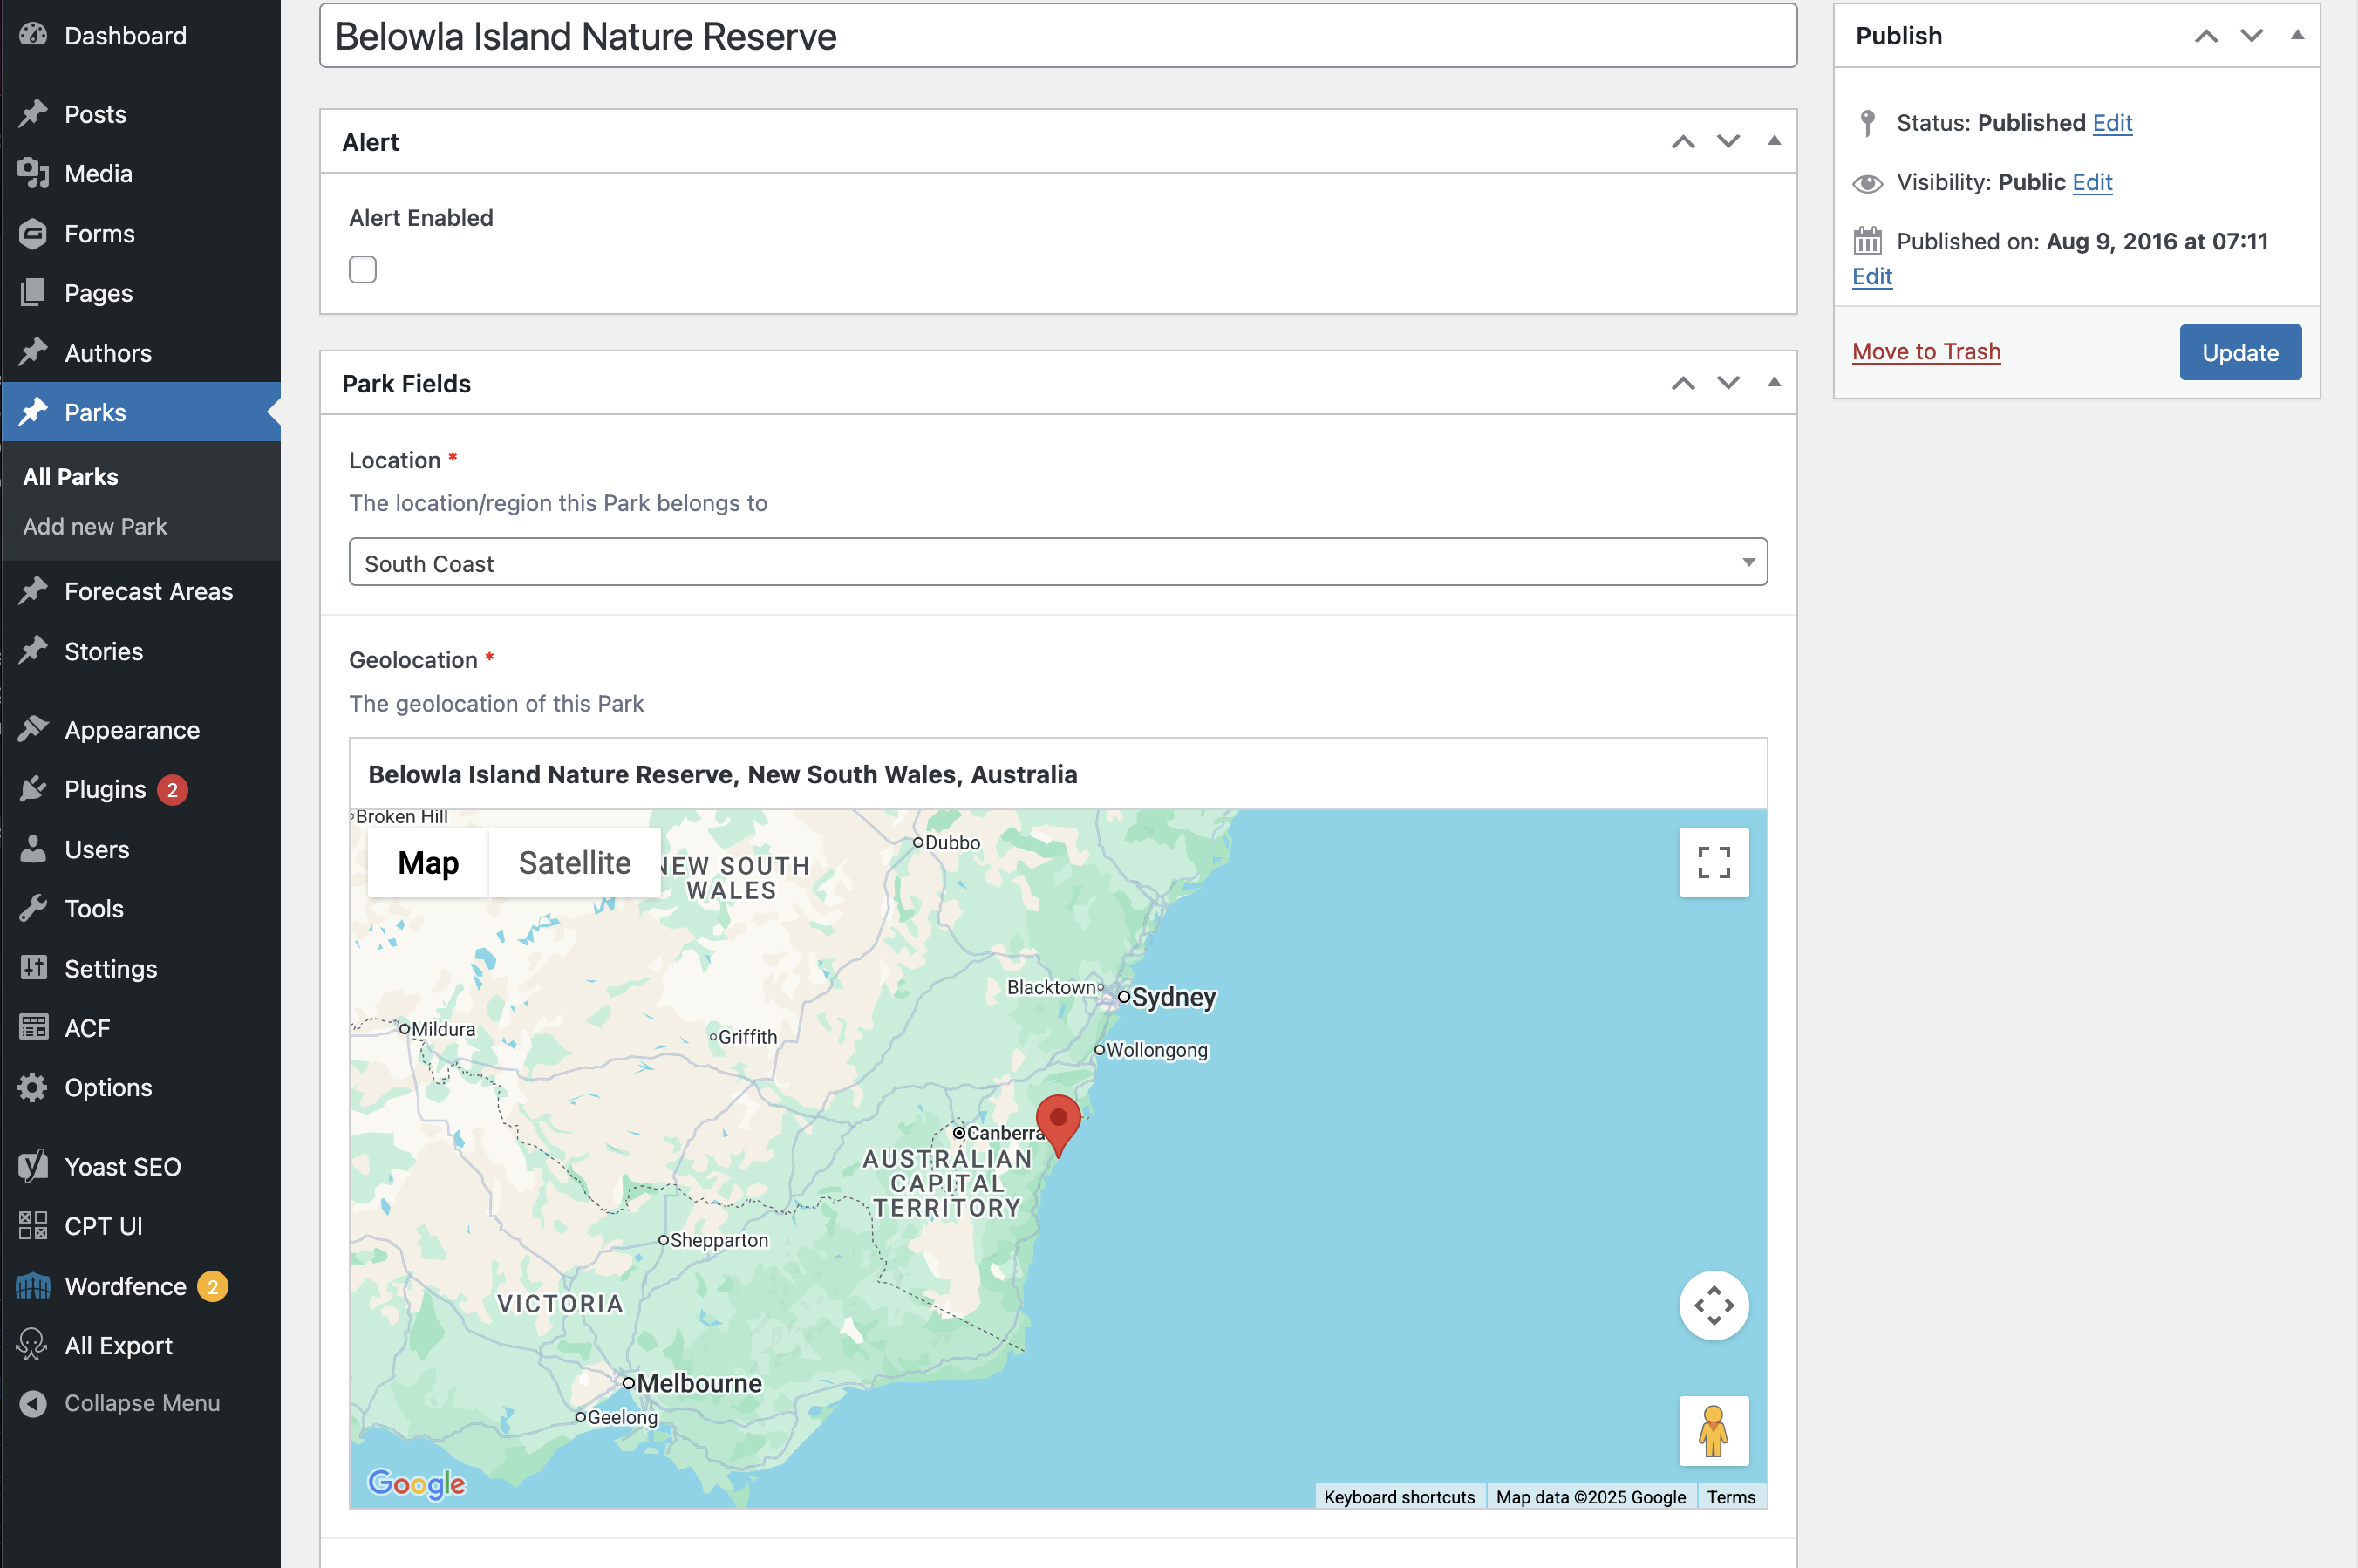Click the red location pin on map
This screenshot has height=1568, width=2358.
coord(1058,1121)
